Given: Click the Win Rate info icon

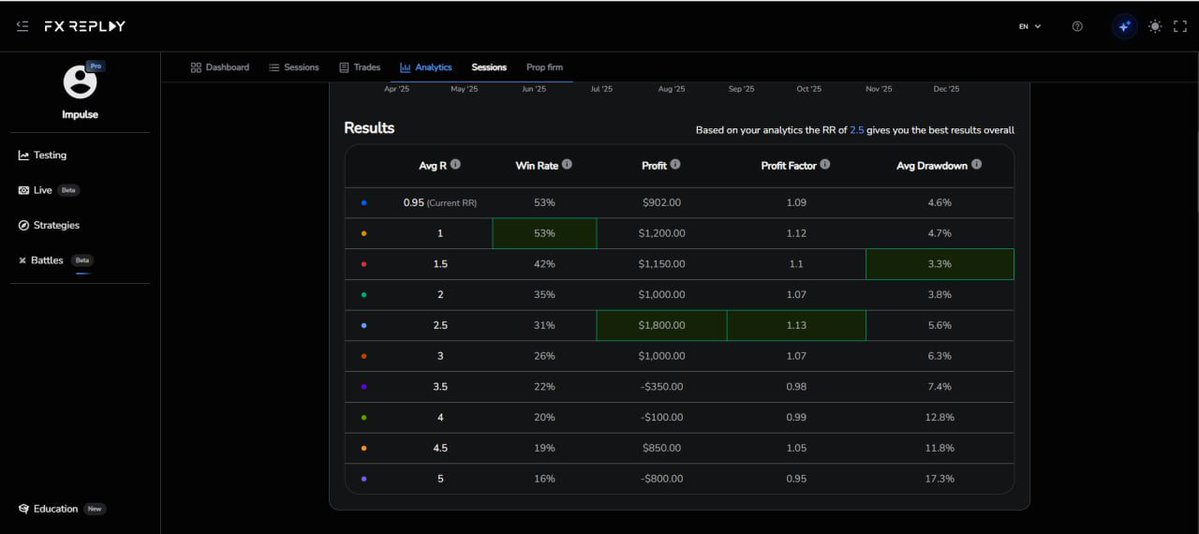Looking at the screenshot, I should pos(567,164).
